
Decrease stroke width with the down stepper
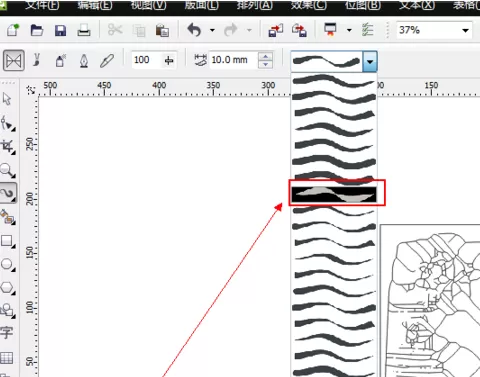265,64
